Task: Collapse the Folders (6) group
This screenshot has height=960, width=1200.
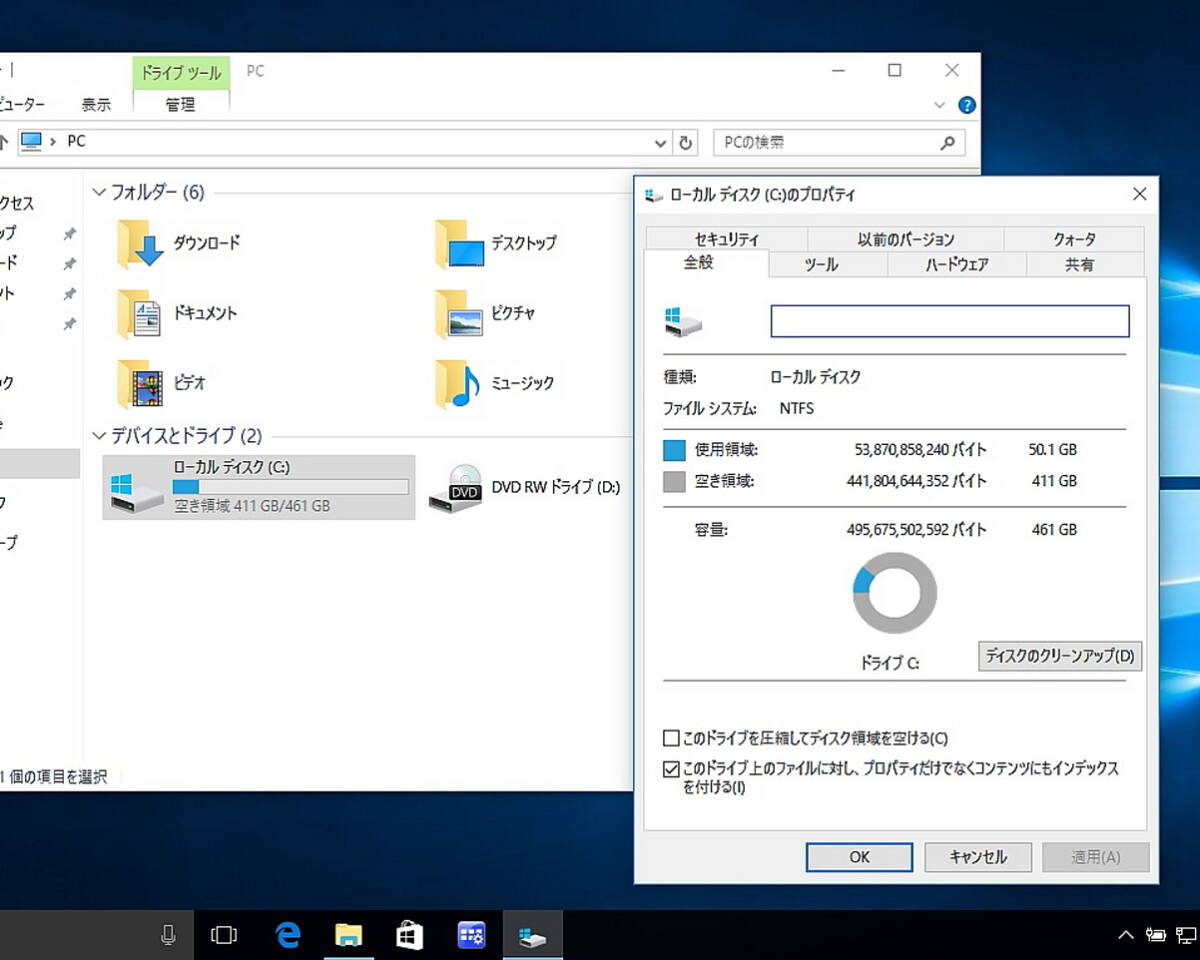Action: [99, 192]
